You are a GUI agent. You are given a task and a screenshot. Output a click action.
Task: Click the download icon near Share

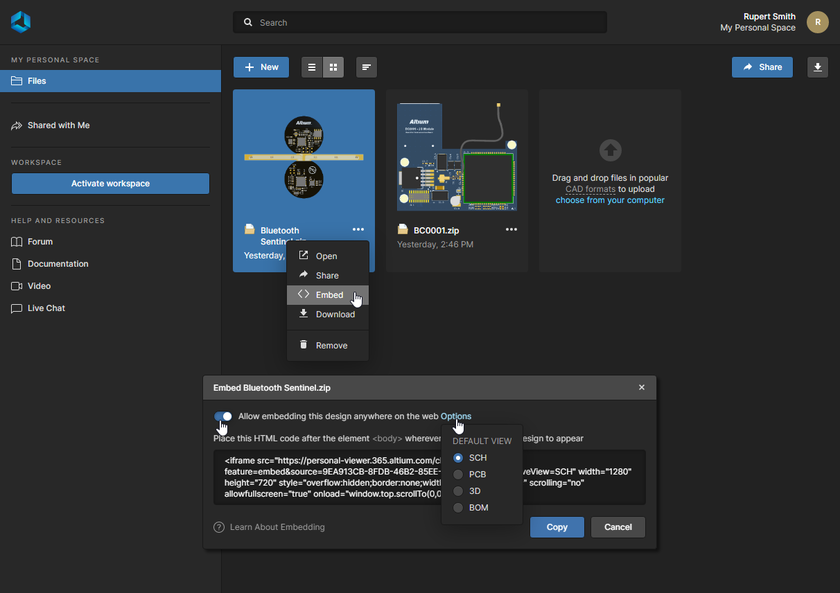(x=818, y=65)
